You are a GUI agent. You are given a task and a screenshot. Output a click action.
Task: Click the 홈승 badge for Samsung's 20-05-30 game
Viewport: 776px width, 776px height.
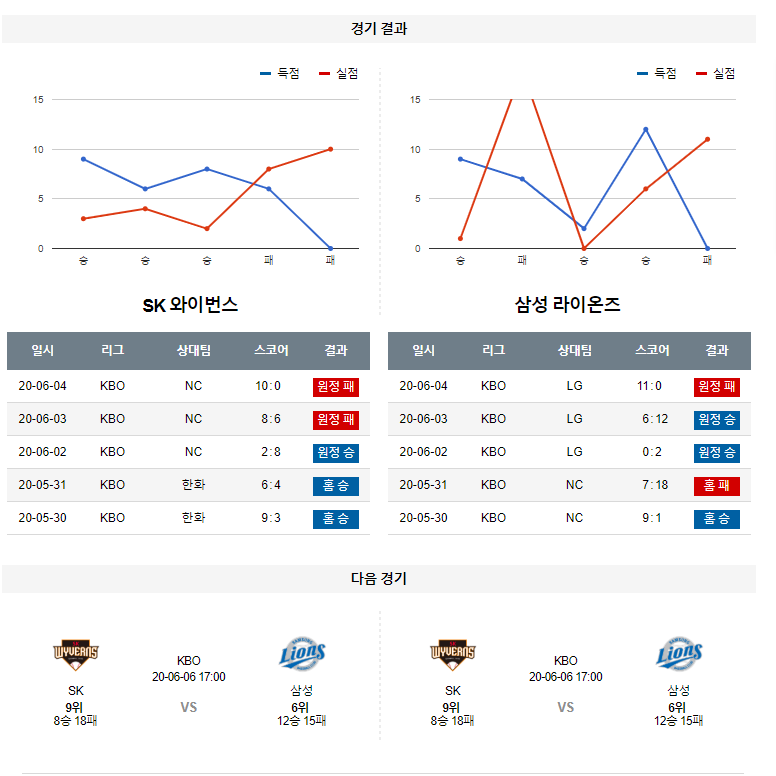point(717,519)
